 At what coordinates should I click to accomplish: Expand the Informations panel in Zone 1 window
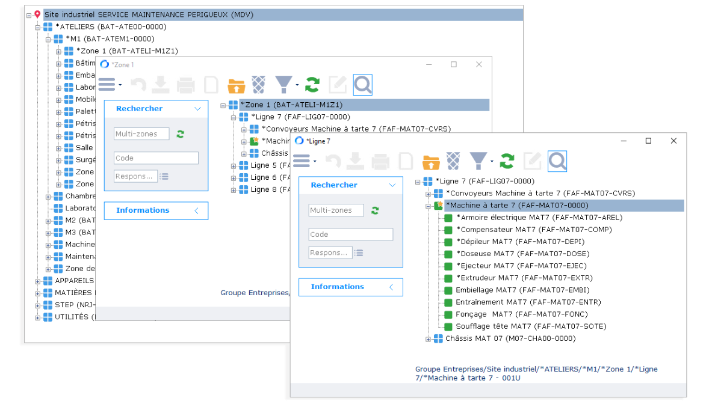196,211
